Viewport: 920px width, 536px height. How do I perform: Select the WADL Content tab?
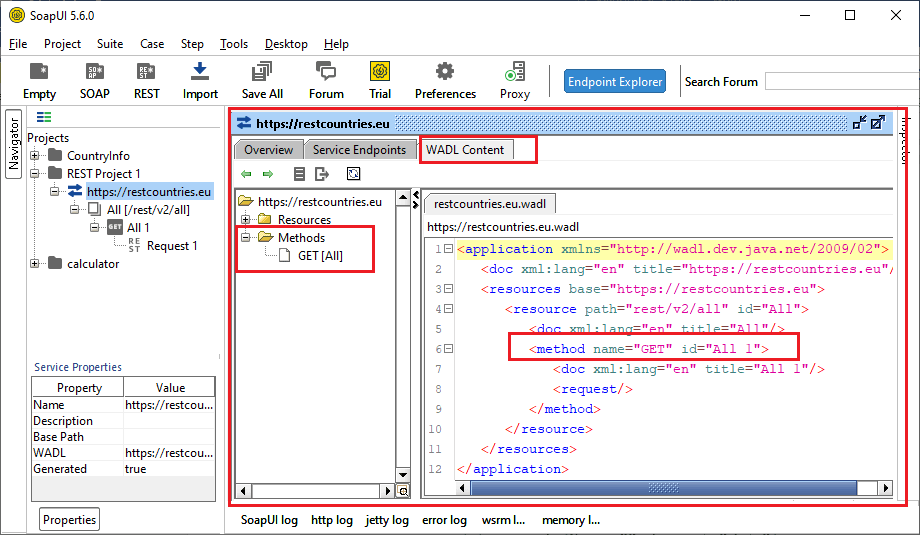coord(465,150)
